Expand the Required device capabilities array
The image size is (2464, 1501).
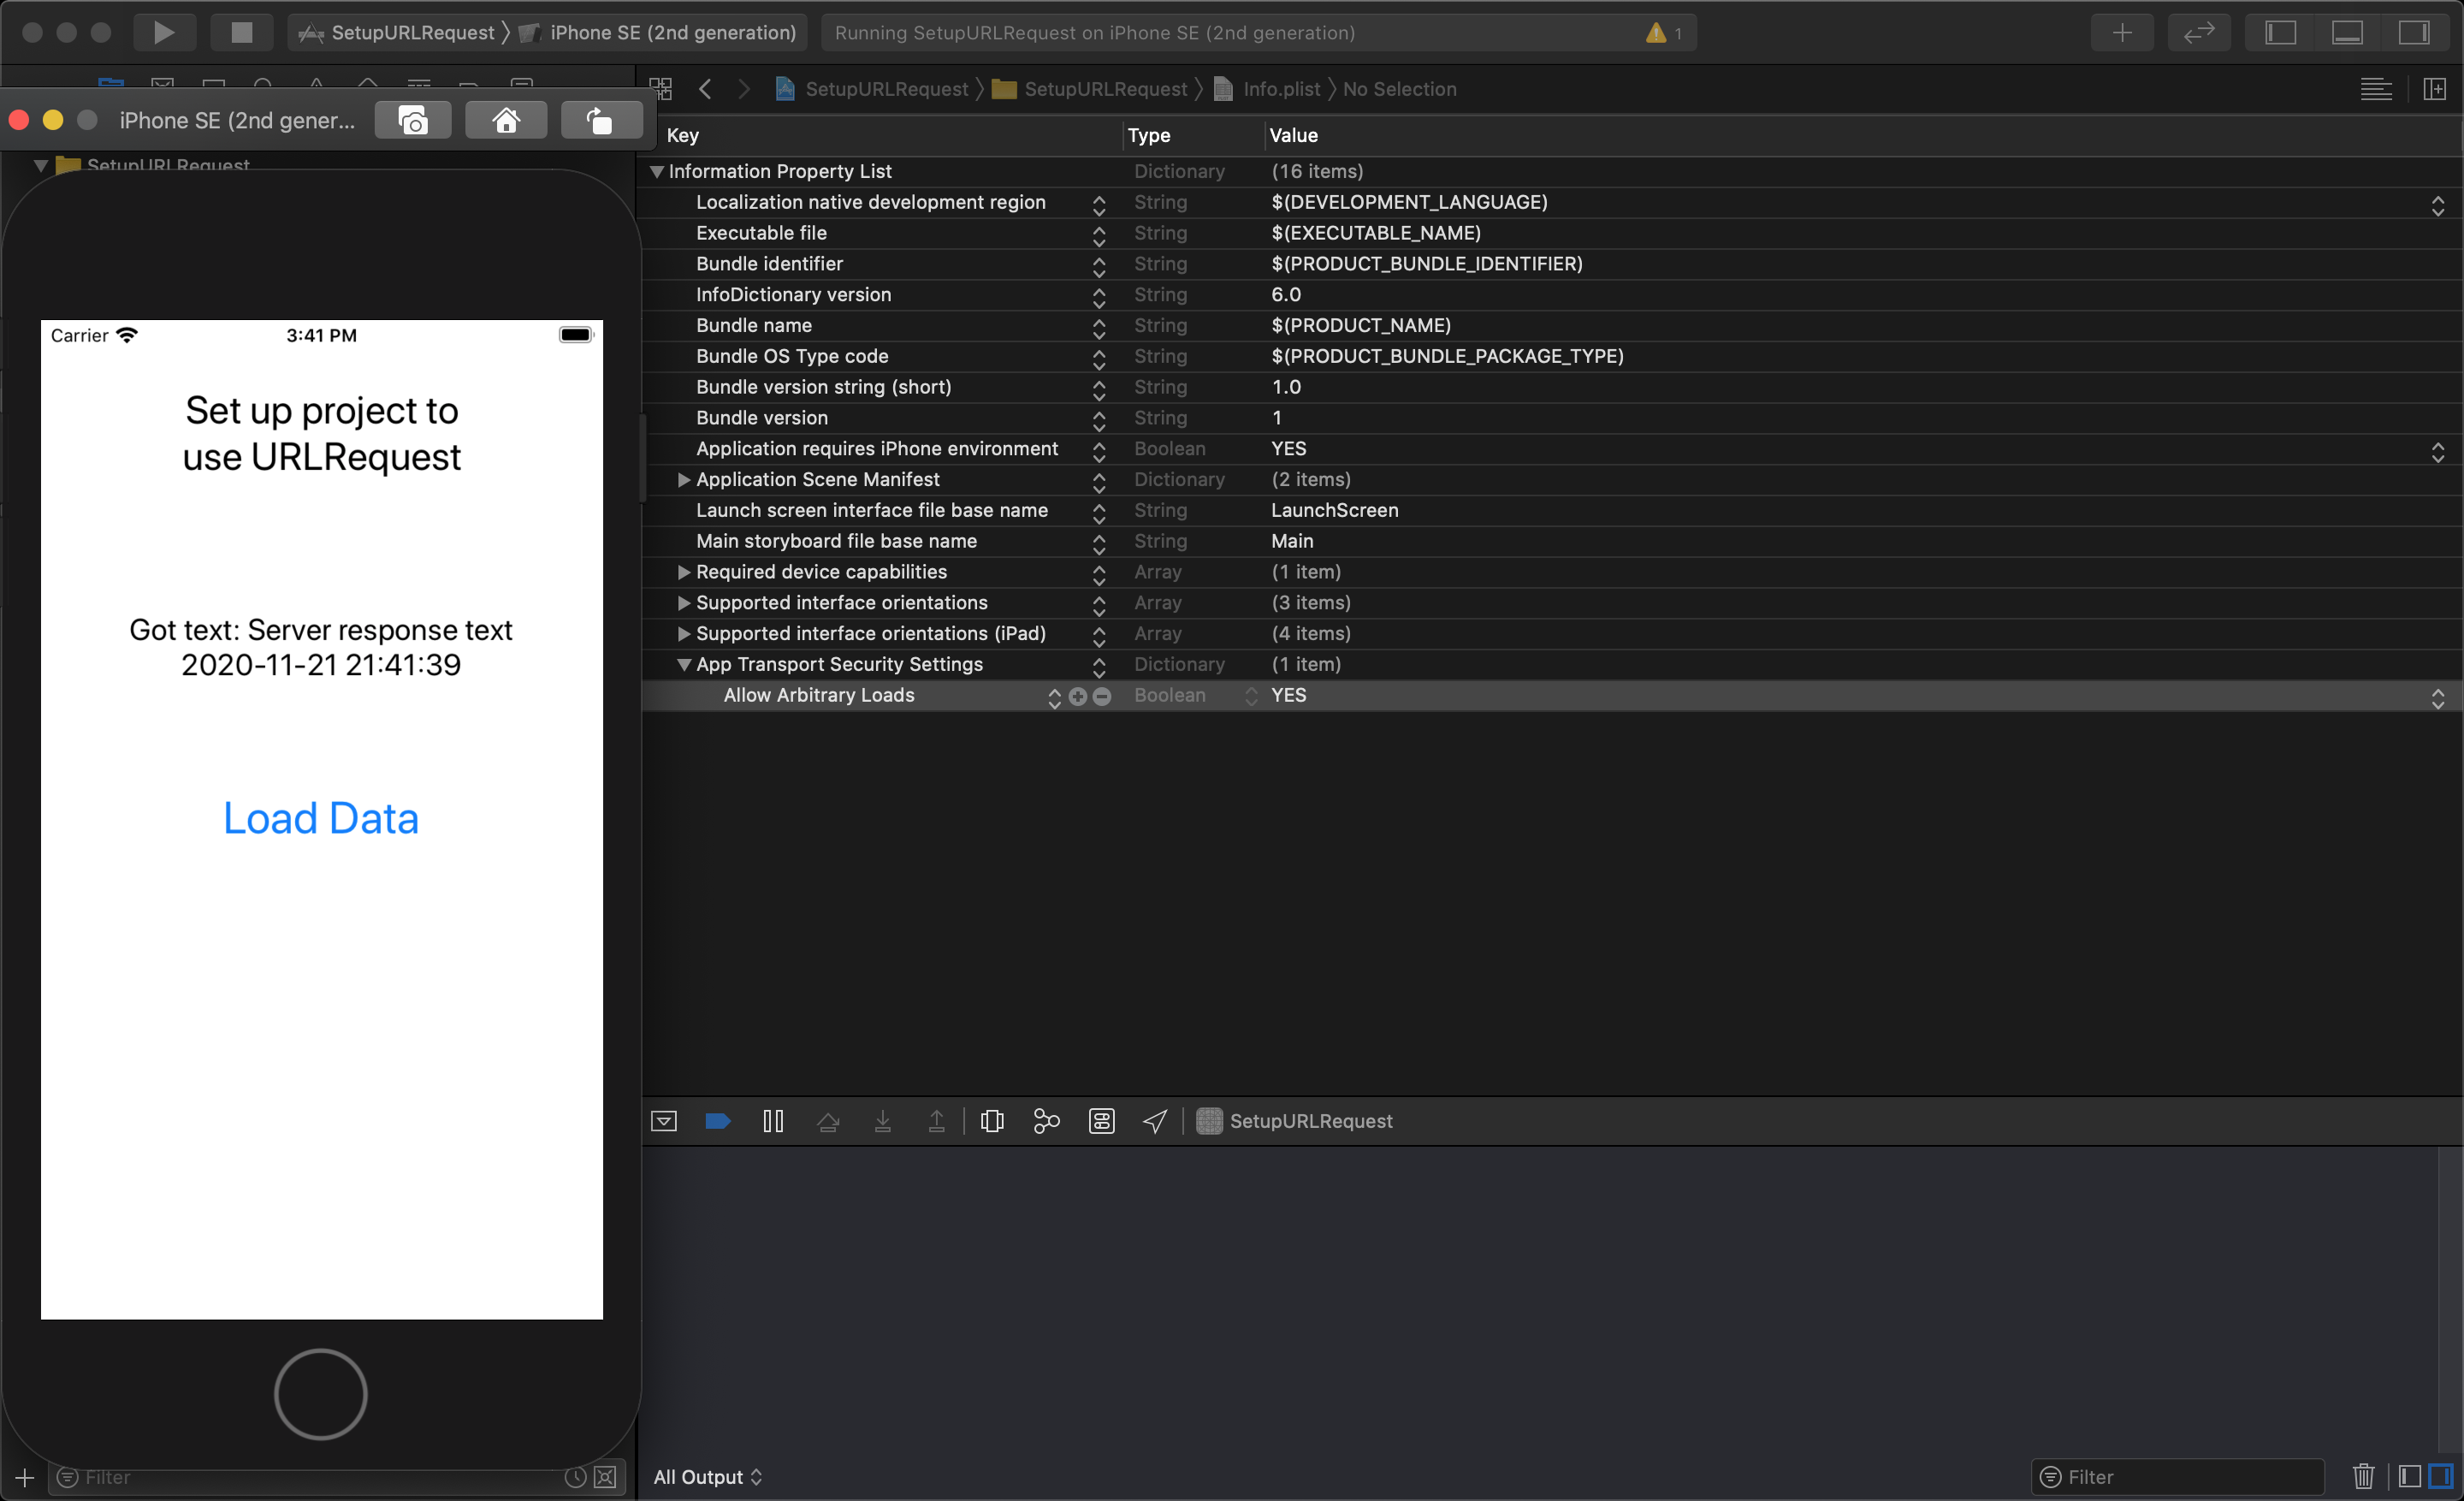click(683, 572)
